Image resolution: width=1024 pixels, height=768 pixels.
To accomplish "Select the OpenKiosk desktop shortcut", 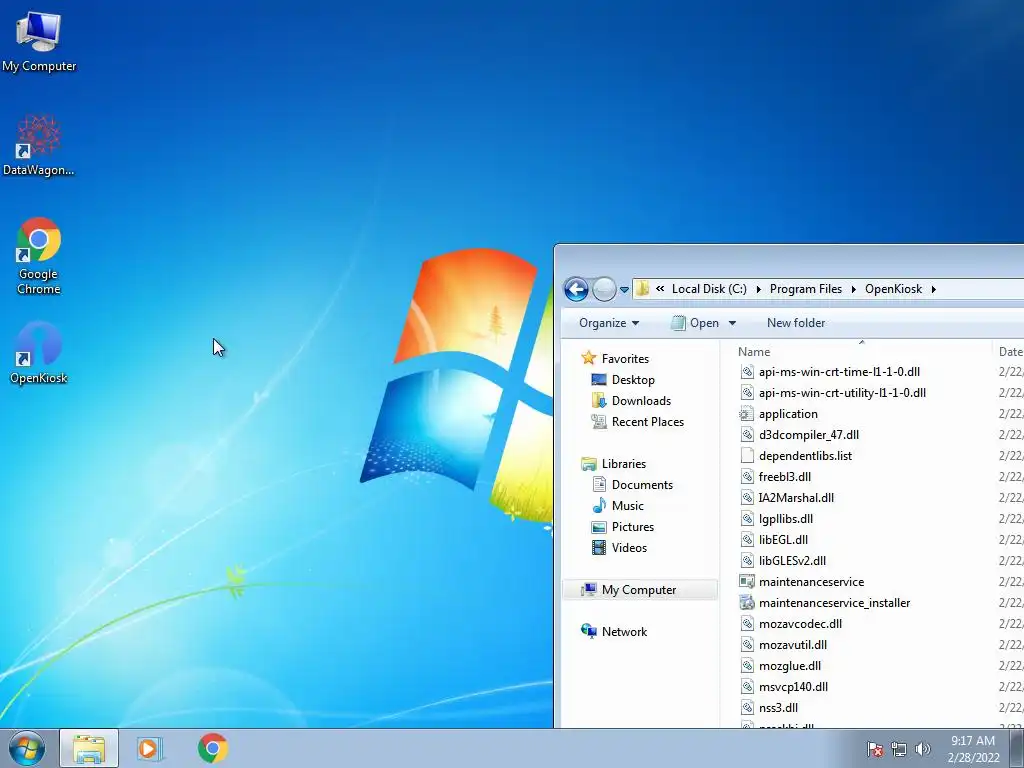I will (x=39, y=353).
